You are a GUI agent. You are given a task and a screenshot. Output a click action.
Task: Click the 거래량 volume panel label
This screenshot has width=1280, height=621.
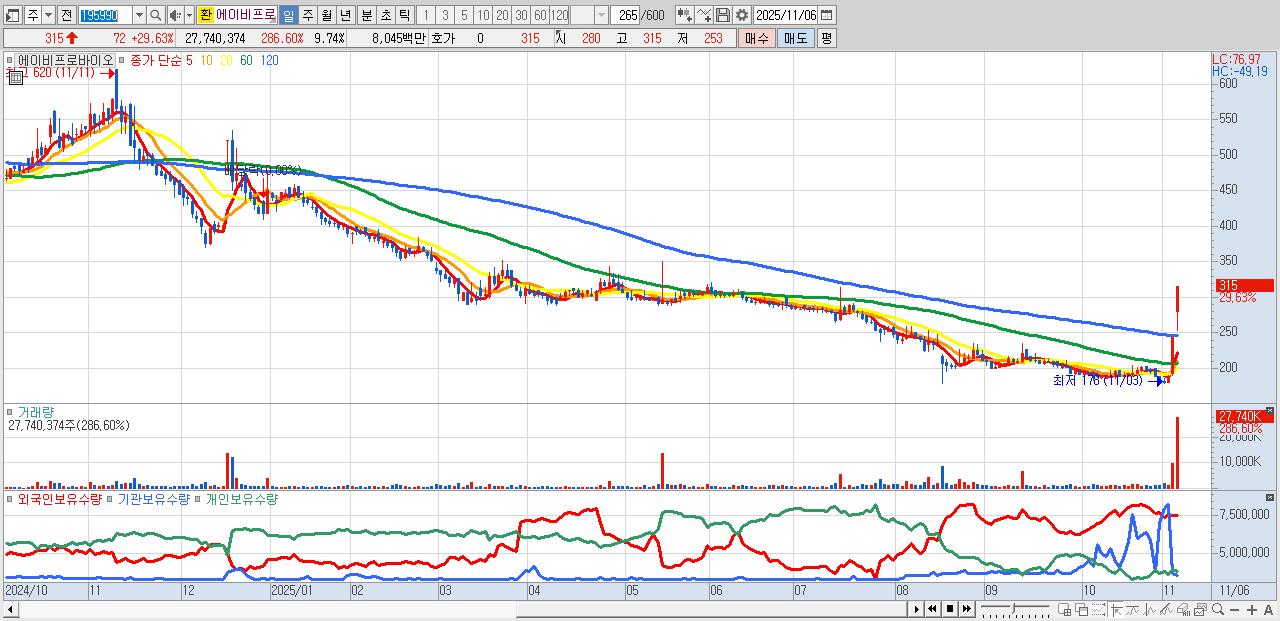[x=35, y=411]
